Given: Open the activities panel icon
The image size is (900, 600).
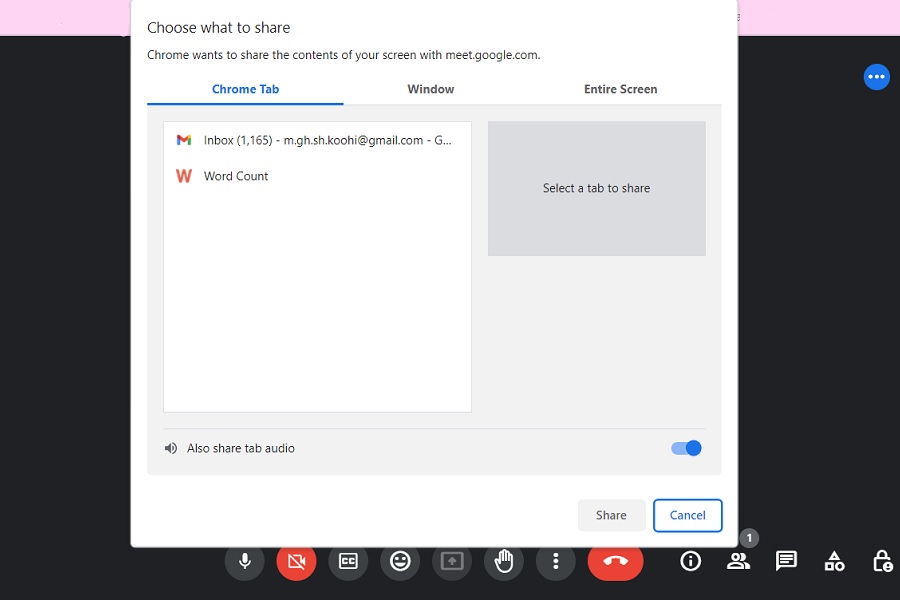Looking at the screenshot, I should (834, 561).
